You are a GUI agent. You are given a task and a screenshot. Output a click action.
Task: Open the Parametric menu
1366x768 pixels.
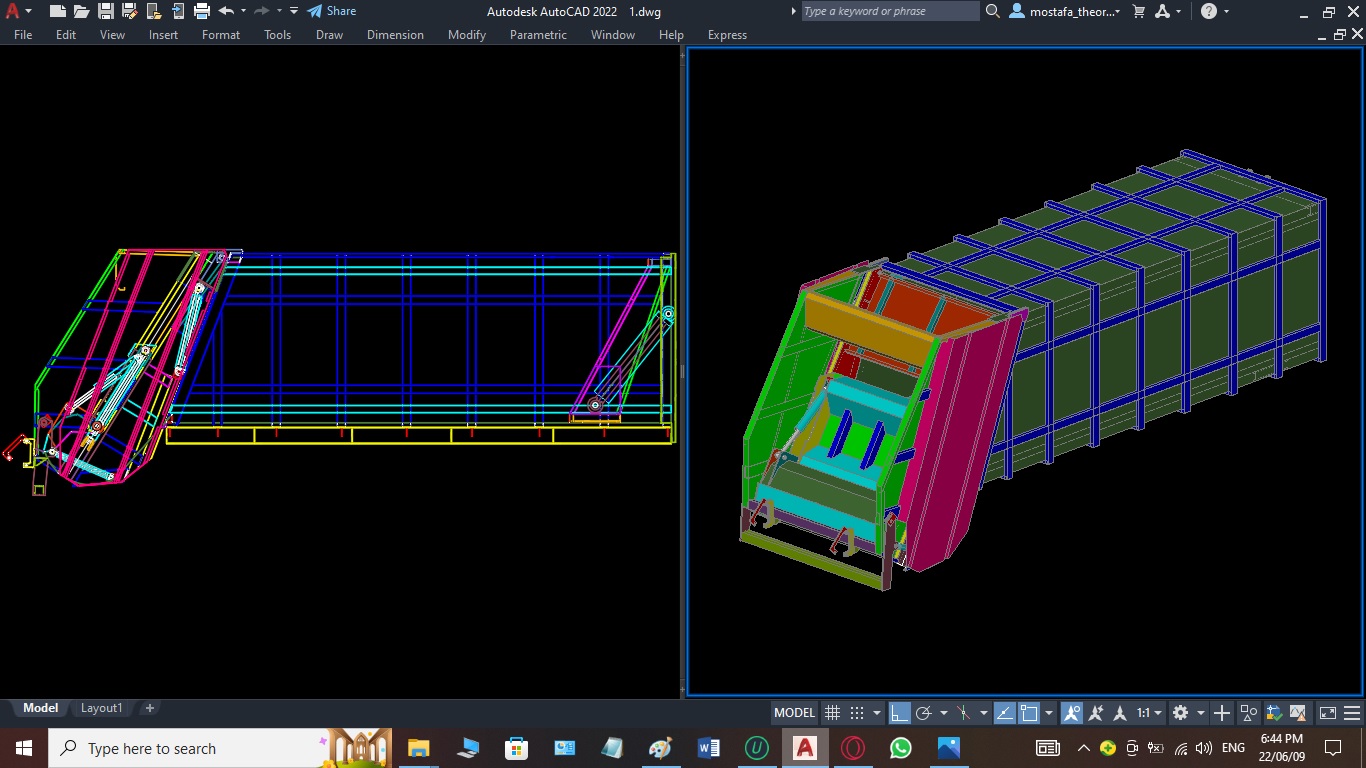click(538, 34)
